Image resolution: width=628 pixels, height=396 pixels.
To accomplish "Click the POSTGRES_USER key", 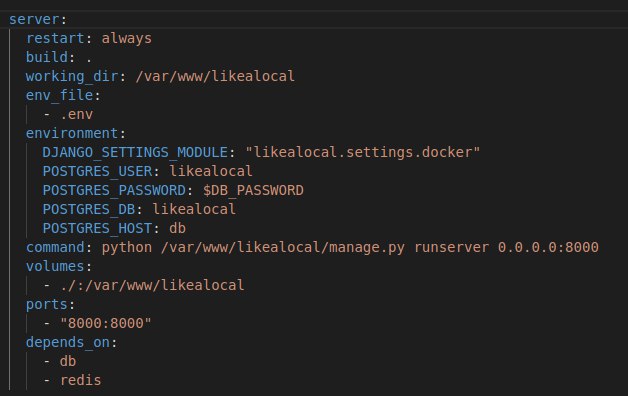I will (x=97, y=171).
